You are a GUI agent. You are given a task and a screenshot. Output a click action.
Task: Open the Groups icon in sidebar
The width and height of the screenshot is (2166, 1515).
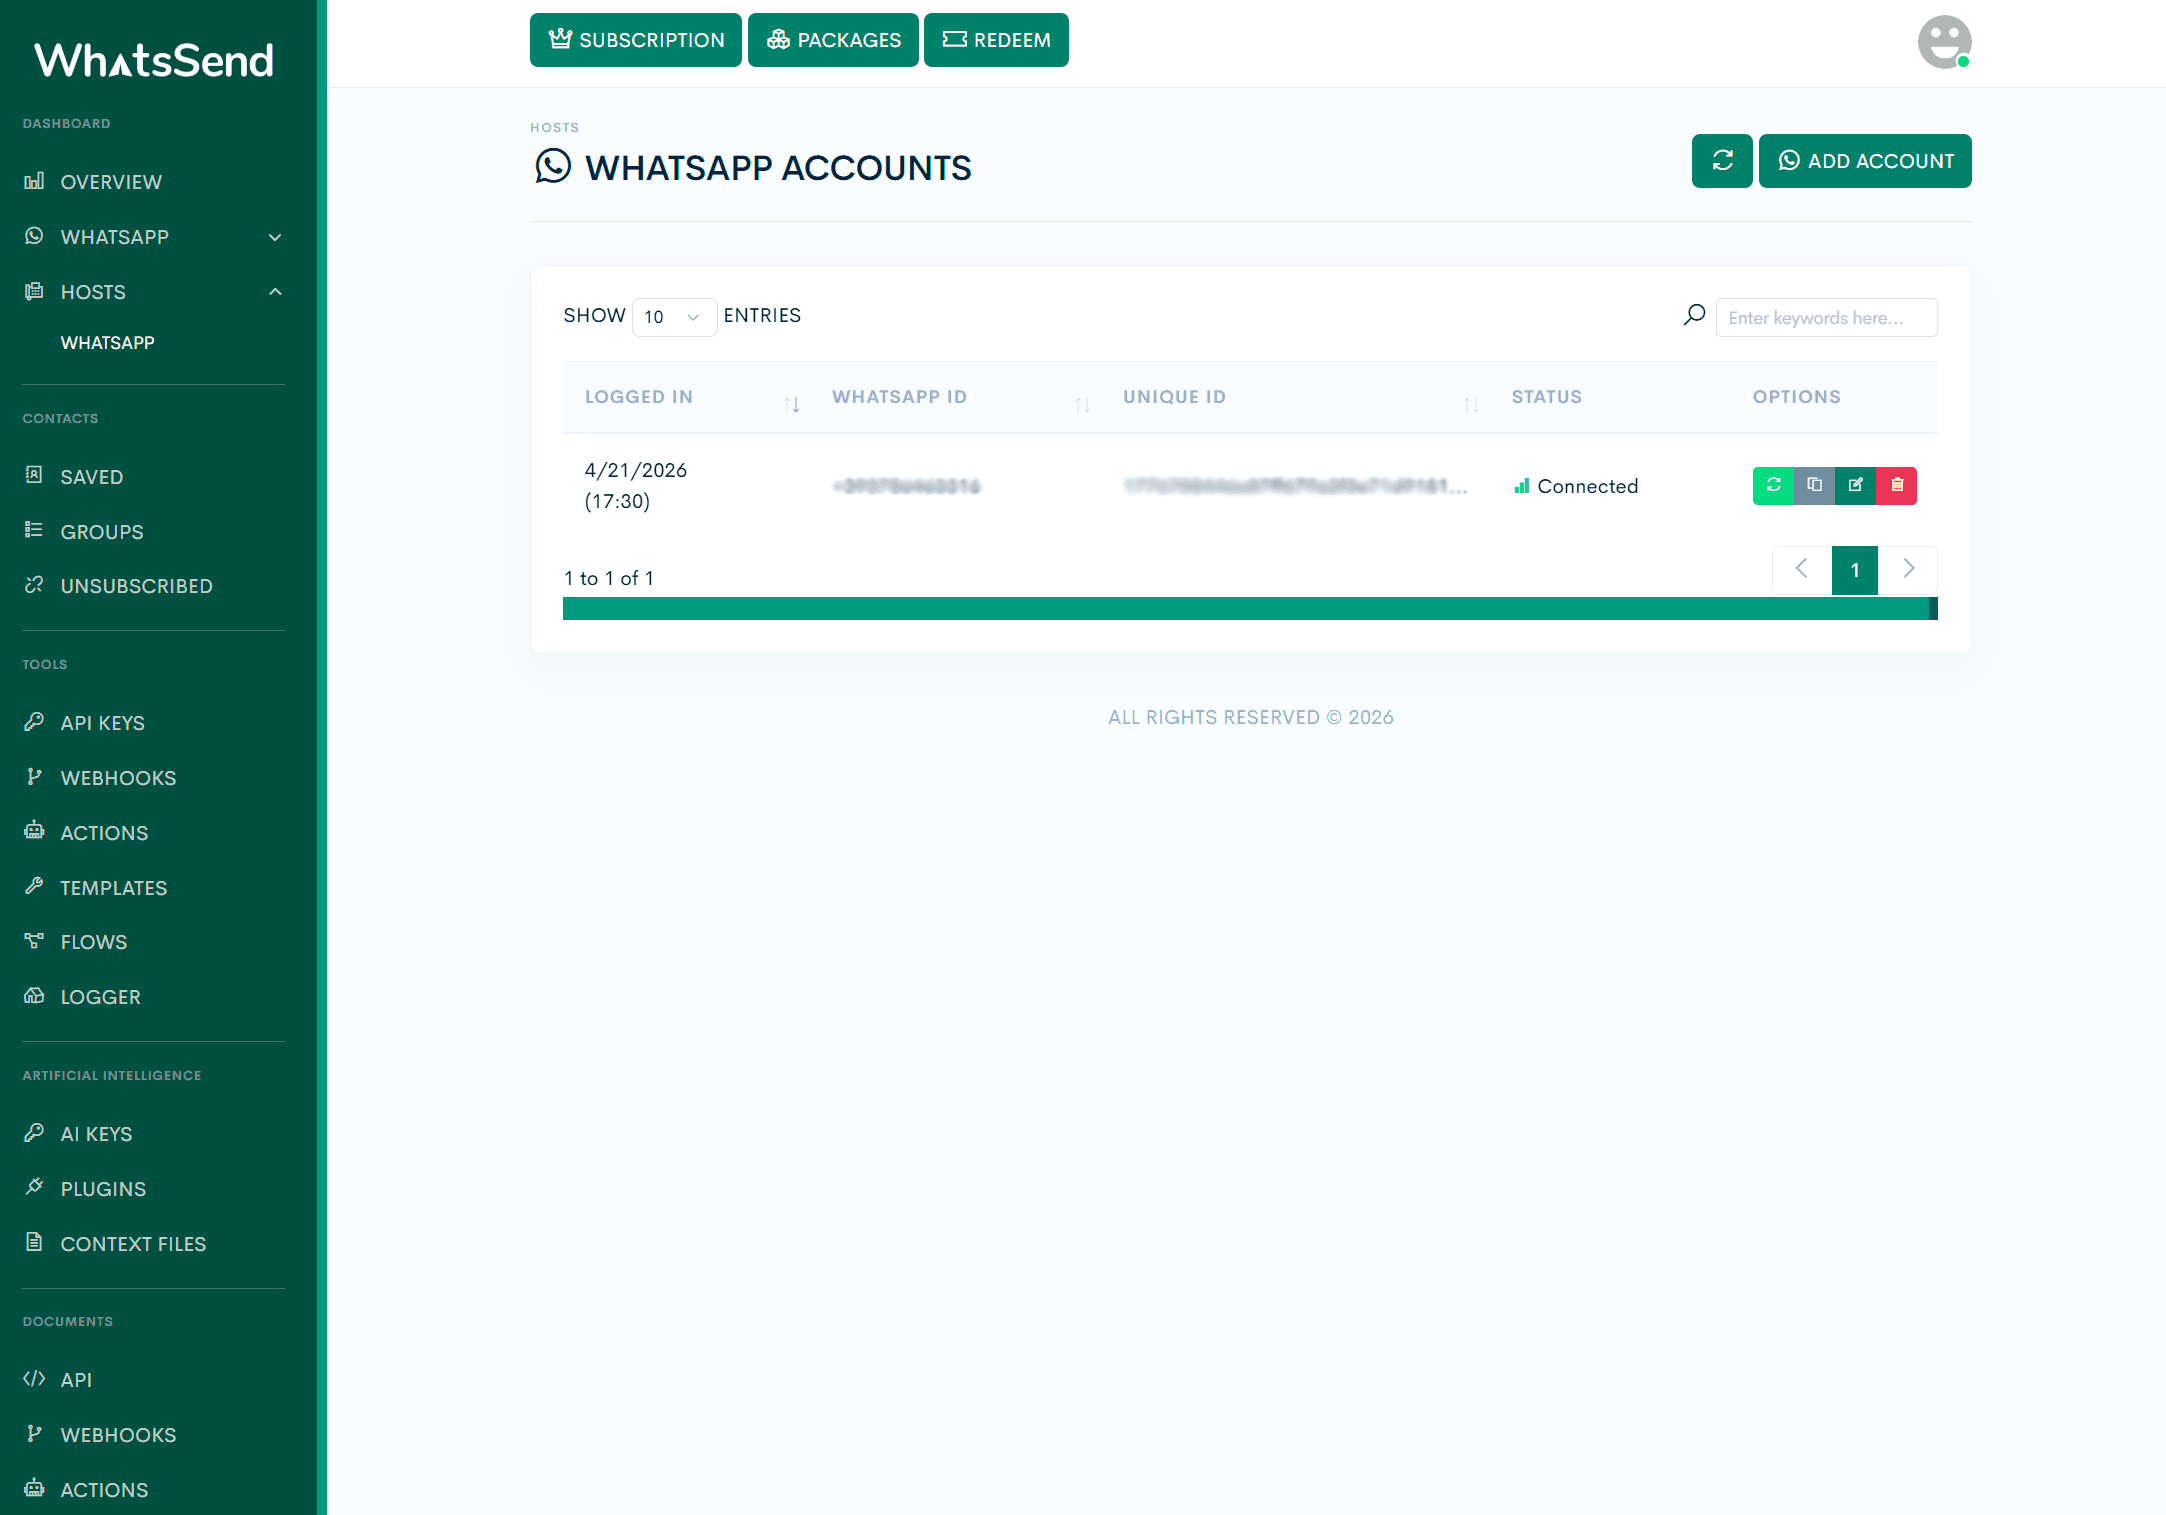tap(34, 530)
